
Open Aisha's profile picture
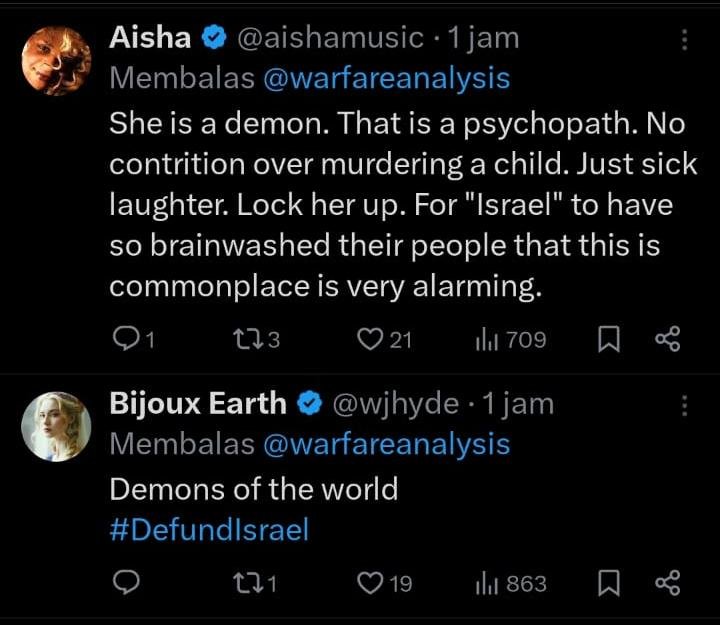[x=56, y=60]
